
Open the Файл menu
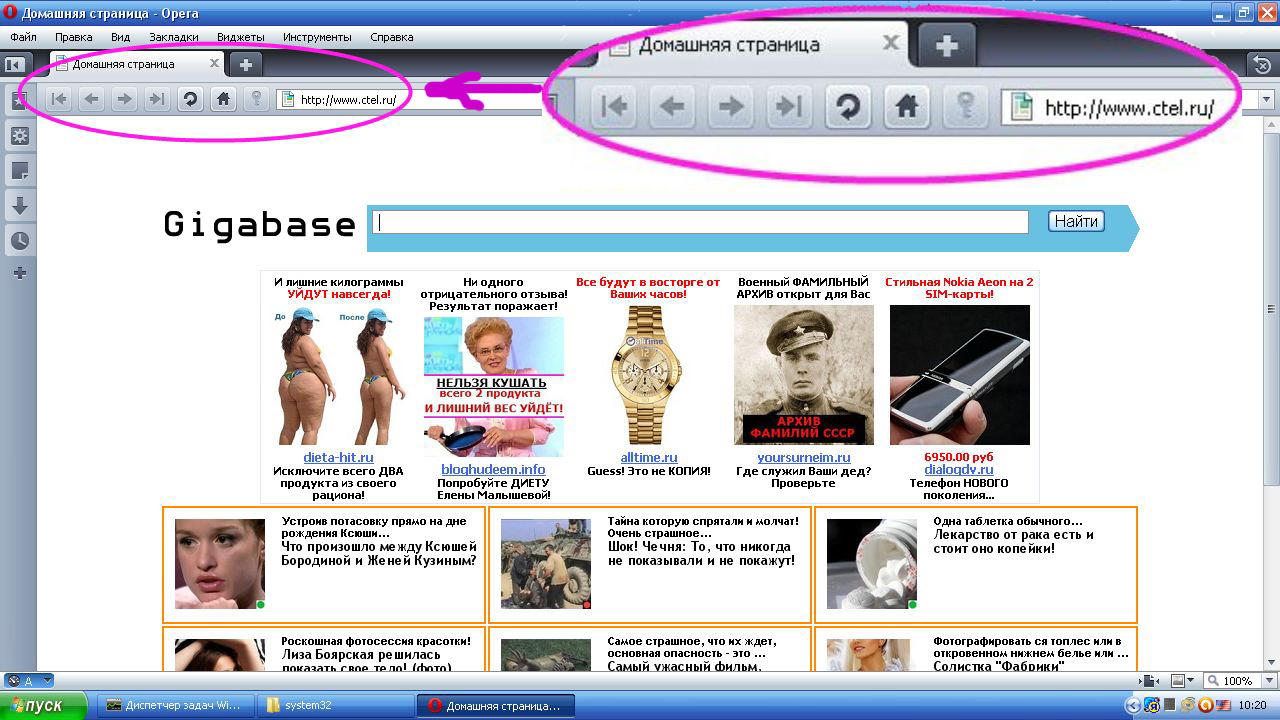pos(23,37)
